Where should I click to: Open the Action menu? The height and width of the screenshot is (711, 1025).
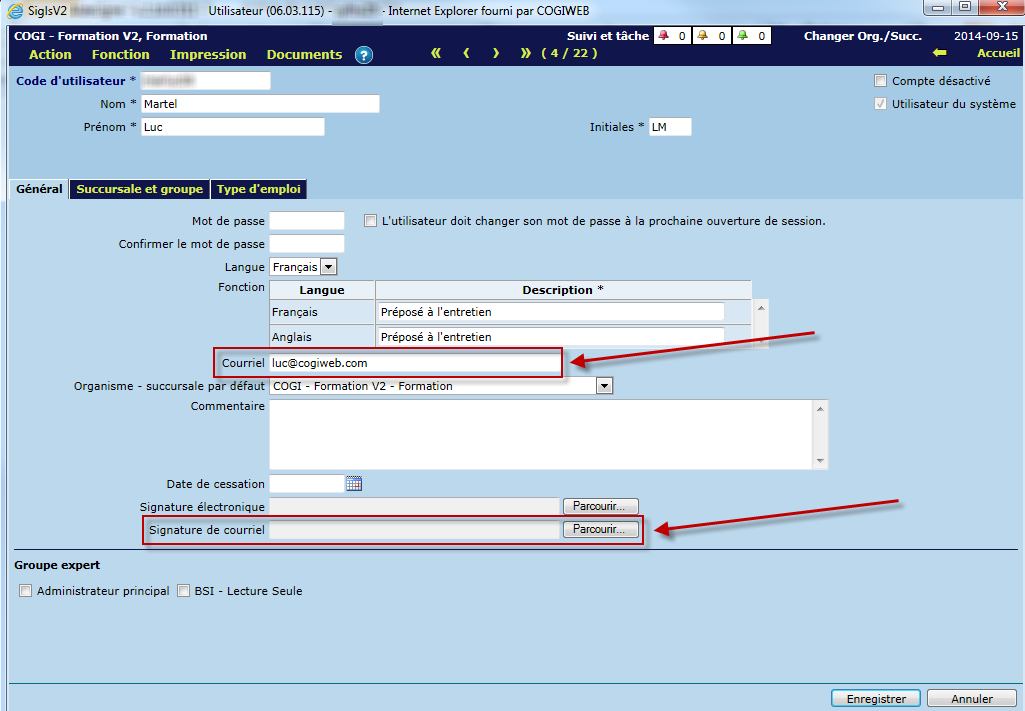[x=50, y=55]
